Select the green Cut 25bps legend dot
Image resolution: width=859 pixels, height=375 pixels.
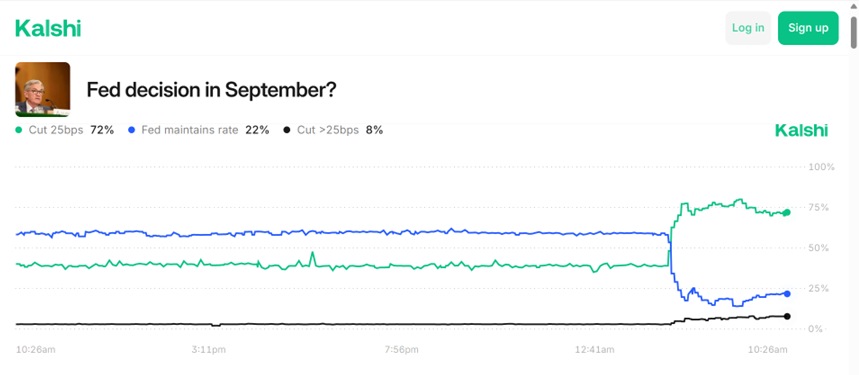(x=19, y=130)
